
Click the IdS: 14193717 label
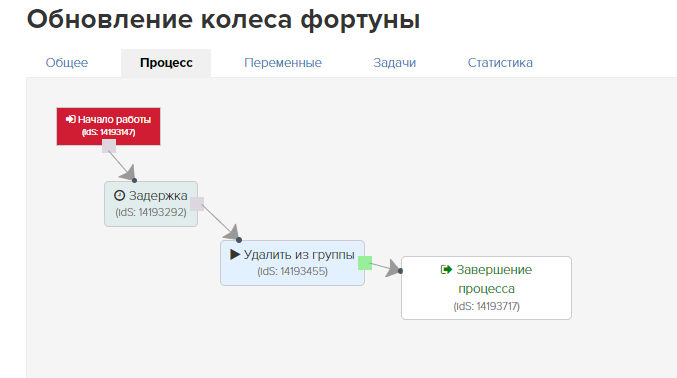(487, 306)
